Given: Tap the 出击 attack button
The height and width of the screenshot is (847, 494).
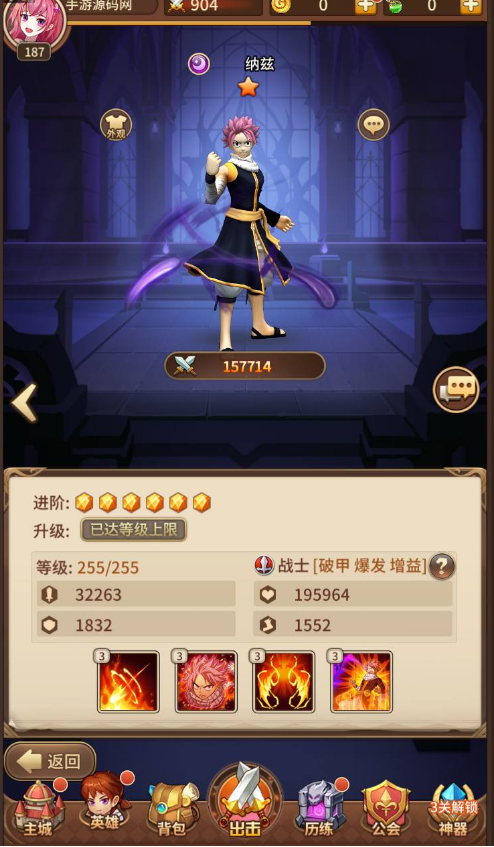Looking at the screenshot, I should (x=245, y=801).
